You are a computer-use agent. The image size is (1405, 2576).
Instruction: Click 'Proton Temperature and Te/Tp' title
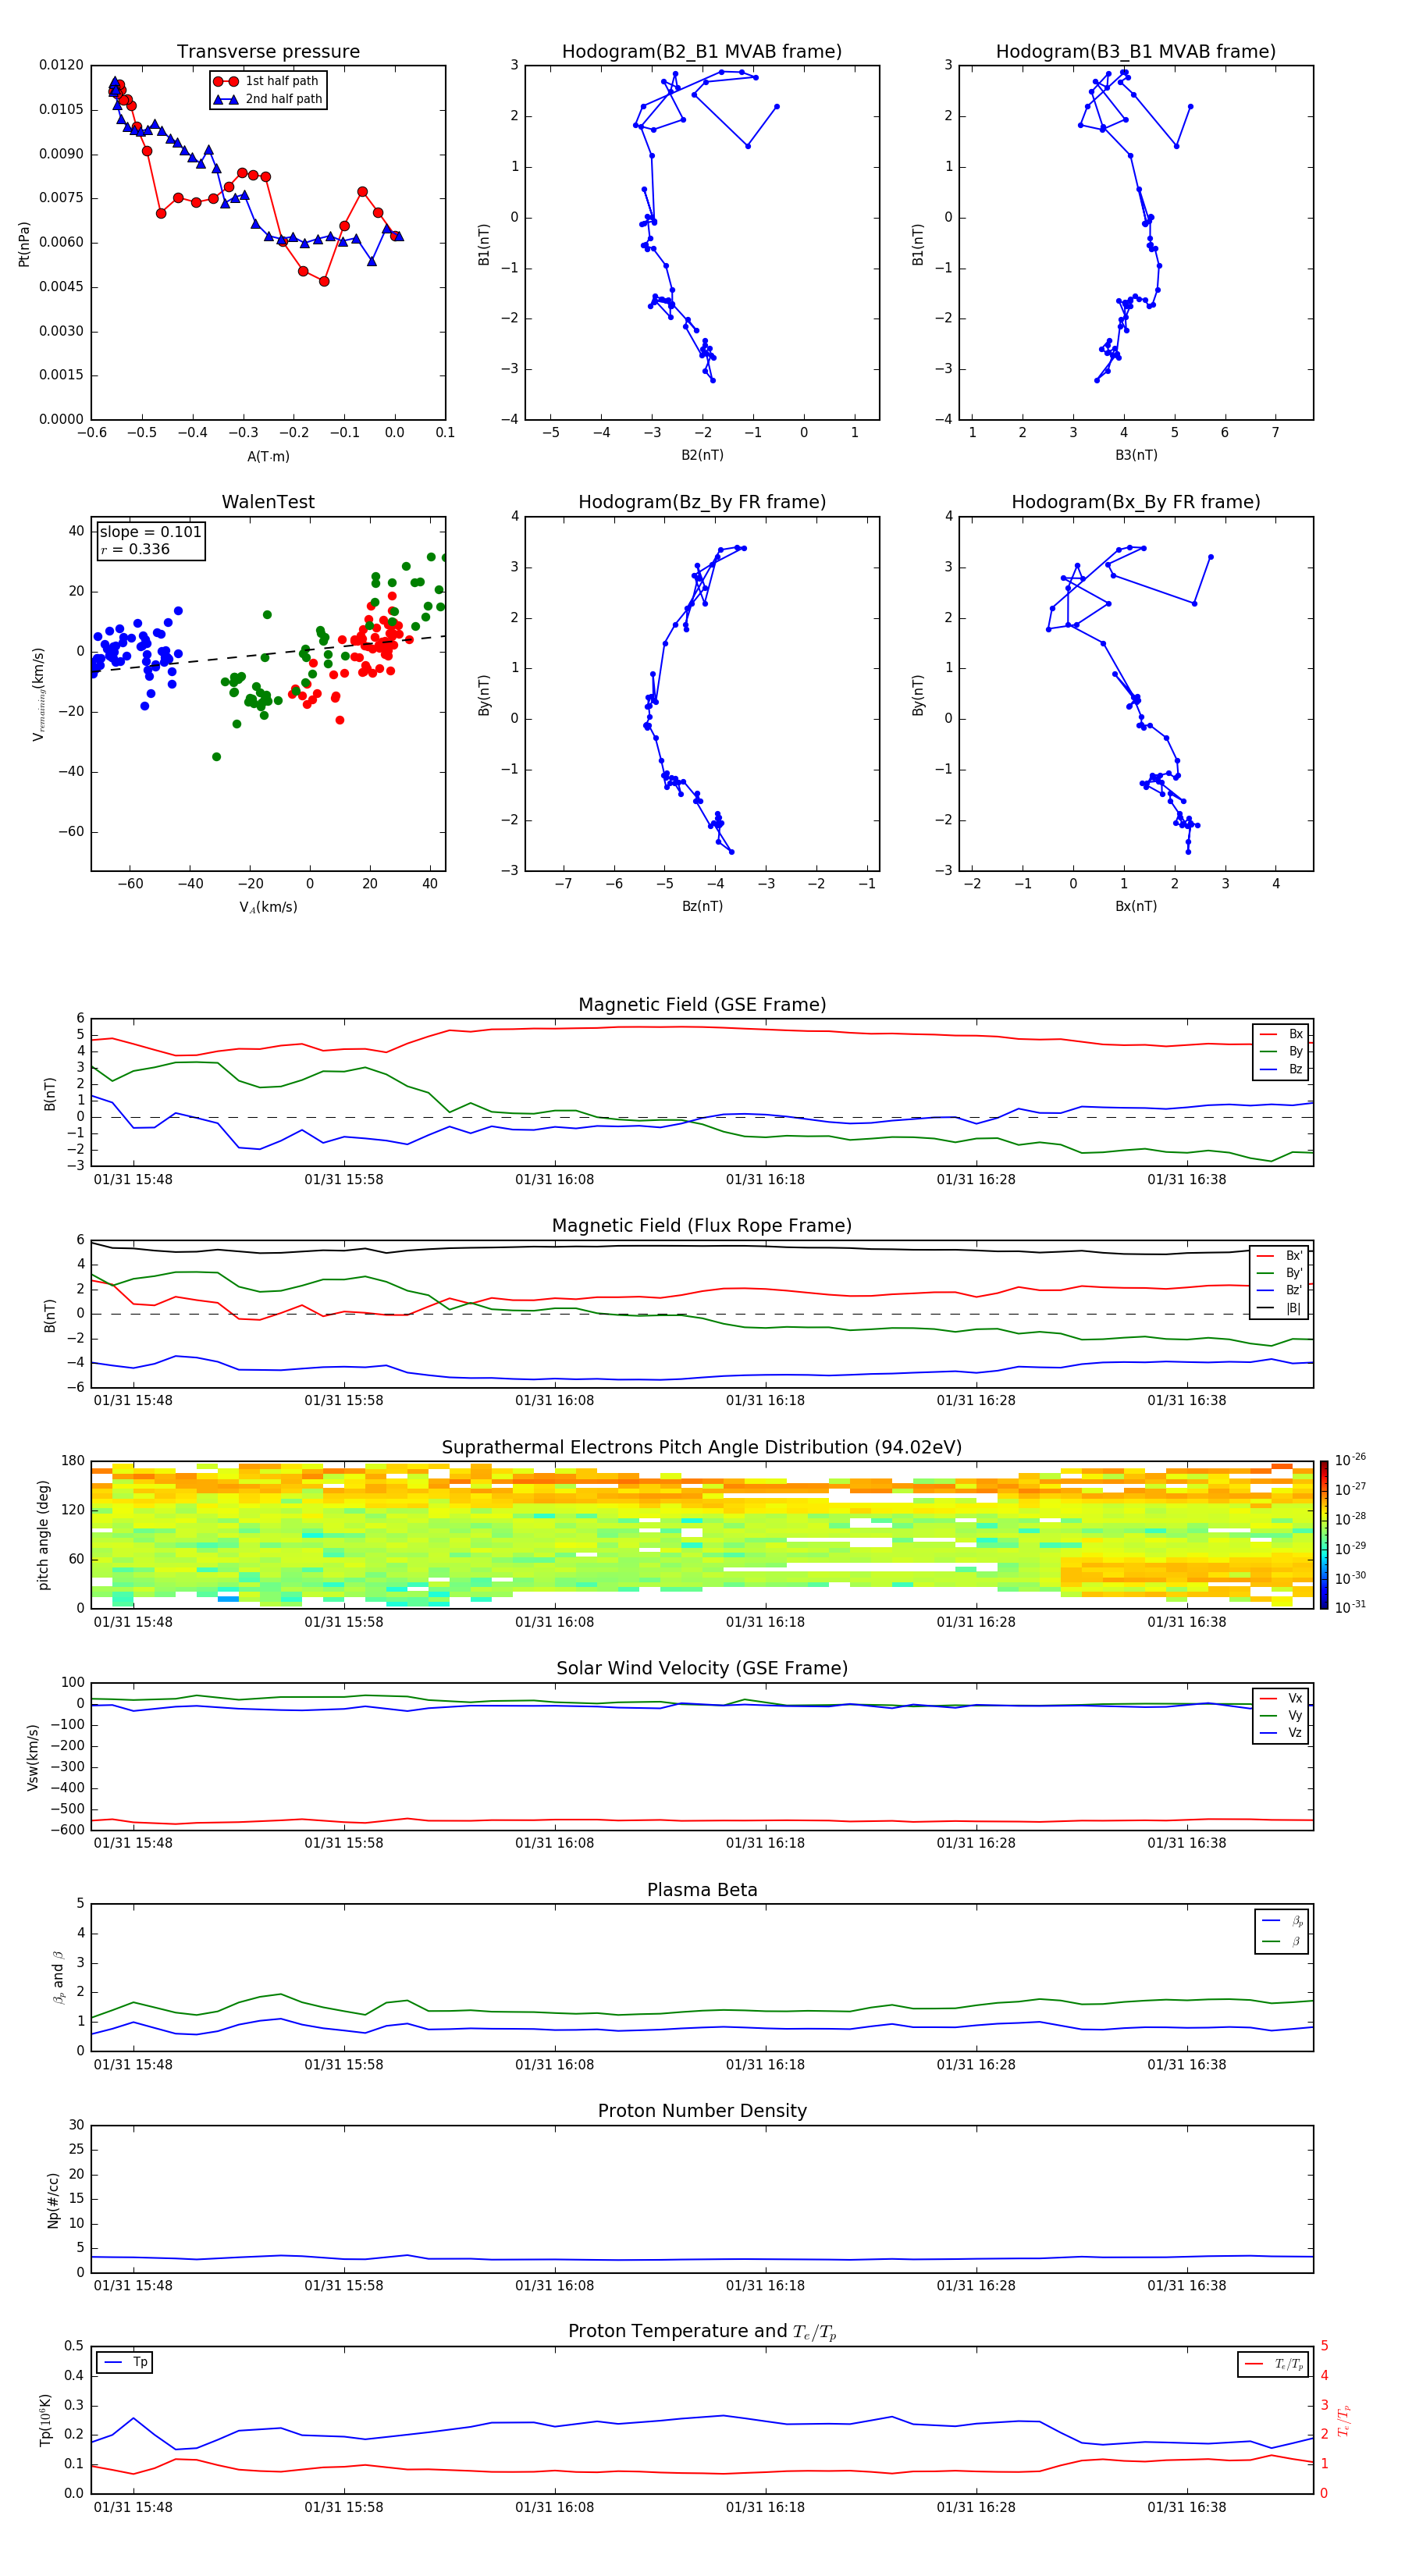tap(702, 2331)
